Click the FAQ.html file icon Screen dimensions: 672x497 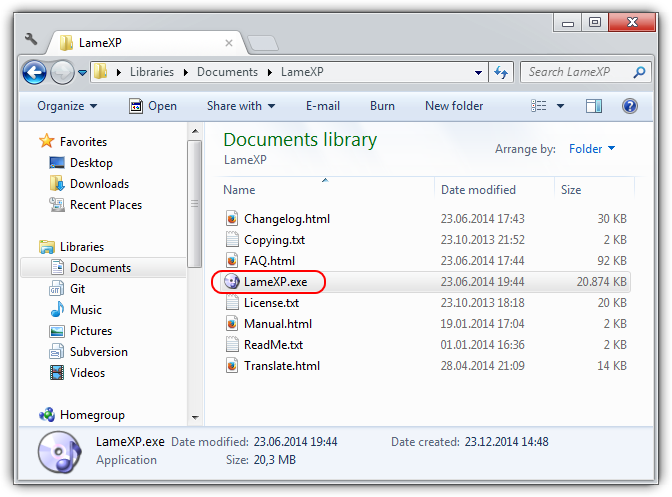[x=232, y=260]
